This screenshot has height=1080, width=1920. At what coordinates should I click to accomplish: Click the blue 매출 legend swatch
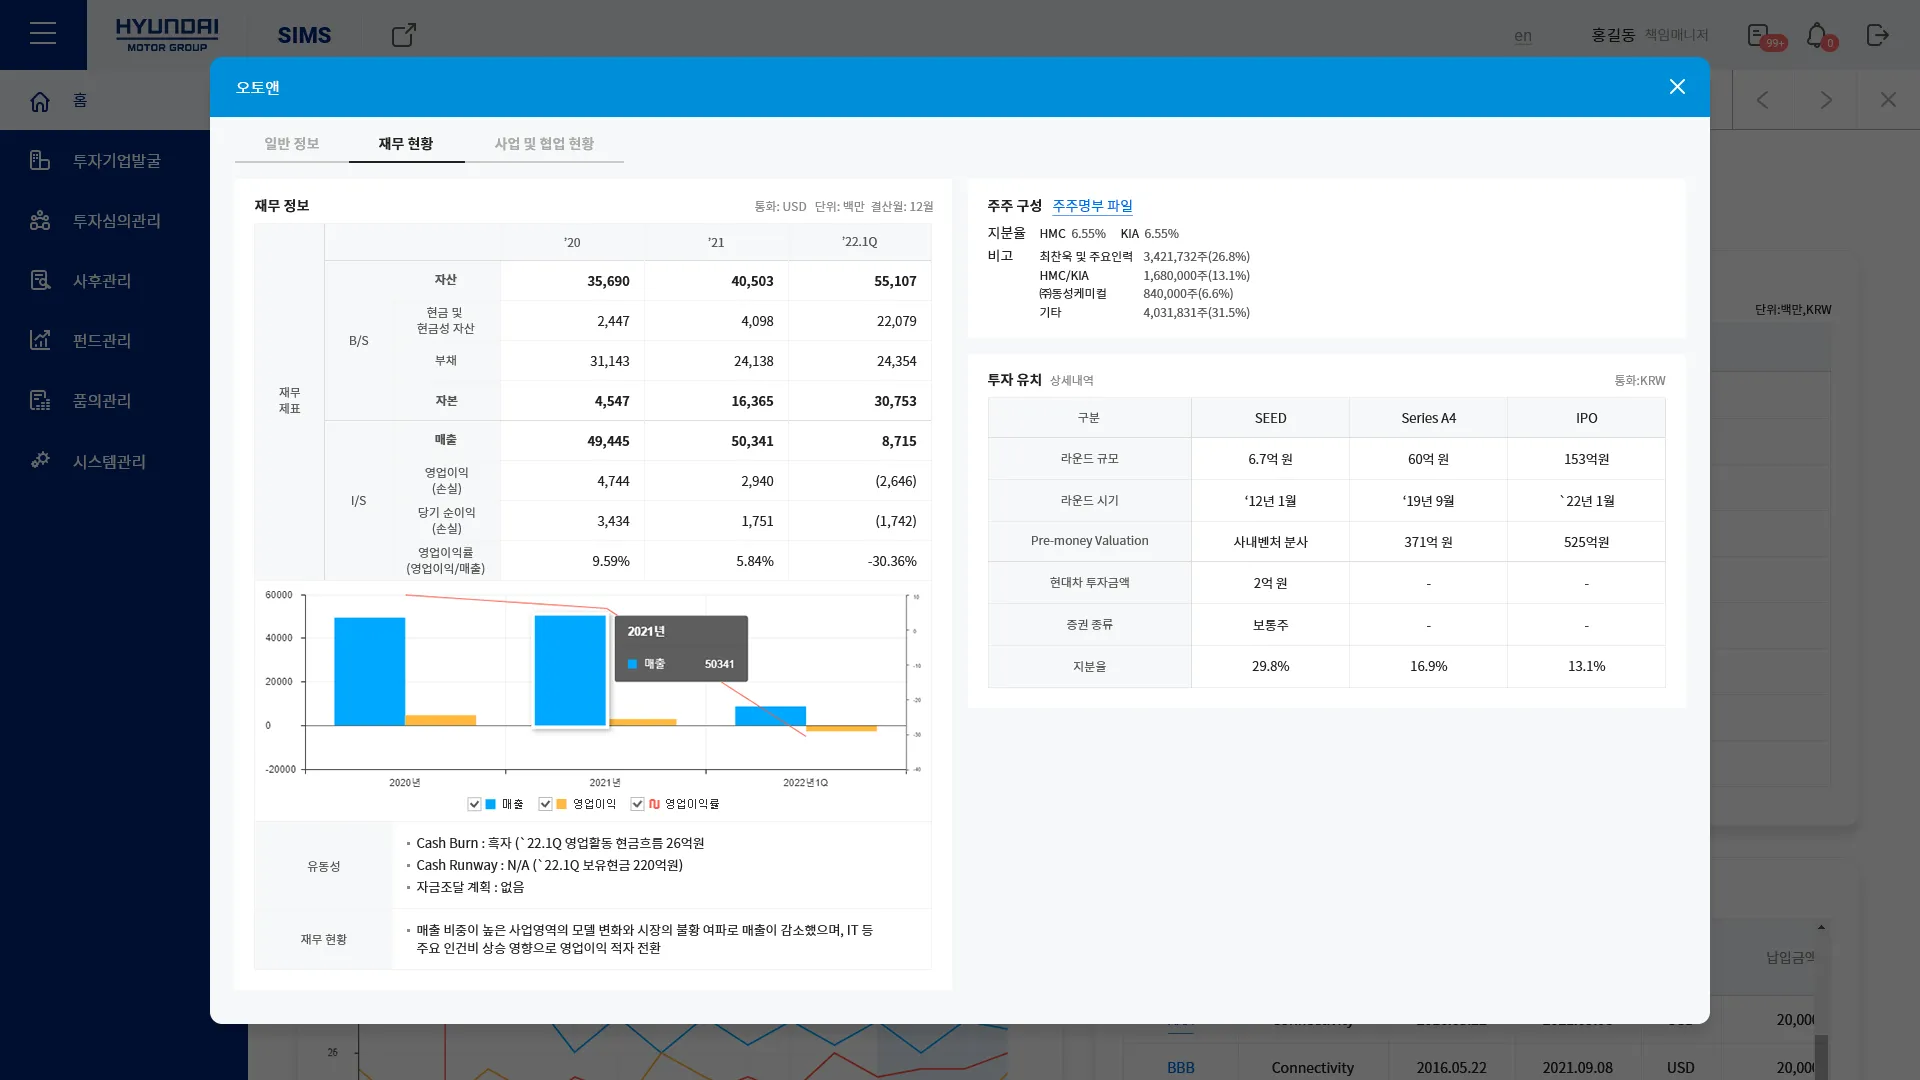click(491, 804)
